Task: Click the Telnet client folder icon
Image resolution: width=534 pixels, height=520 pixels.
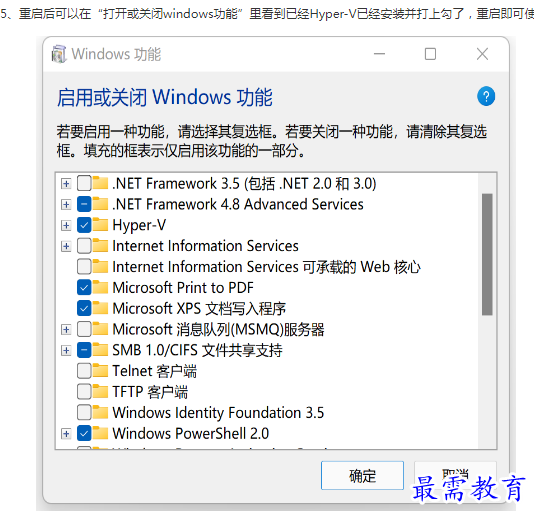Action: (100, 371)
